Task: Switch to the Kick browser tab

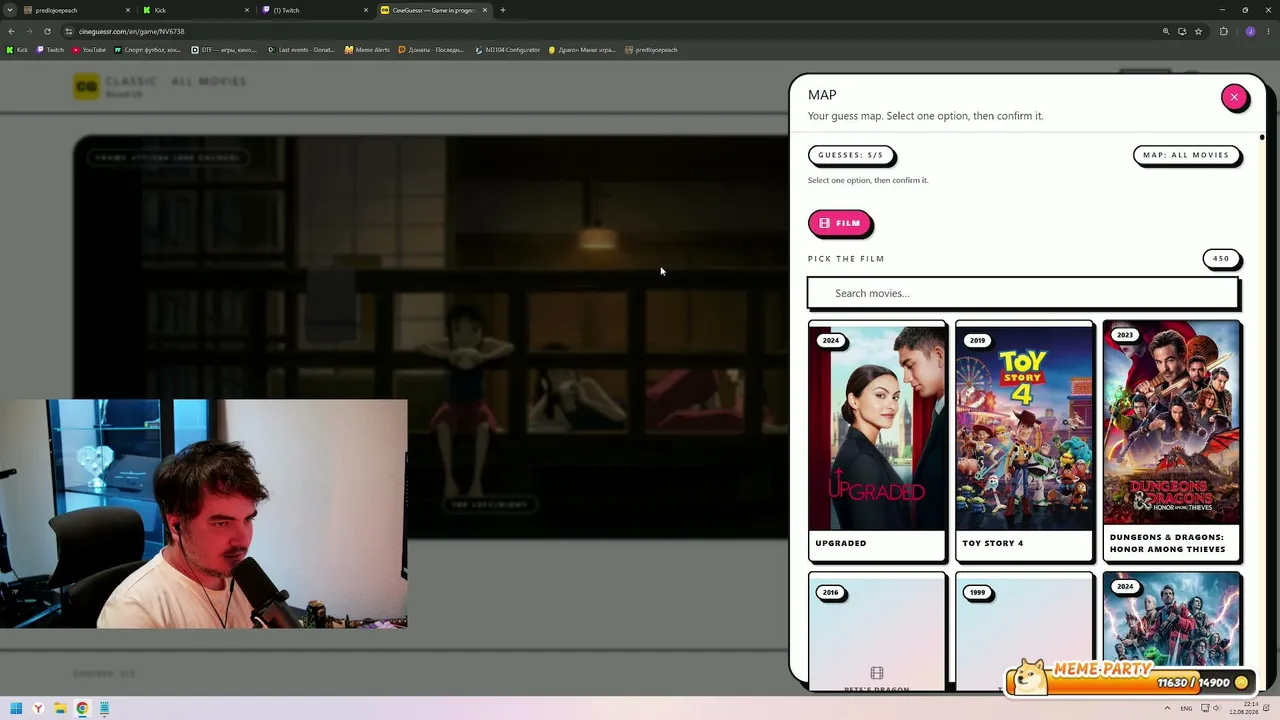Action: (195, 10)
